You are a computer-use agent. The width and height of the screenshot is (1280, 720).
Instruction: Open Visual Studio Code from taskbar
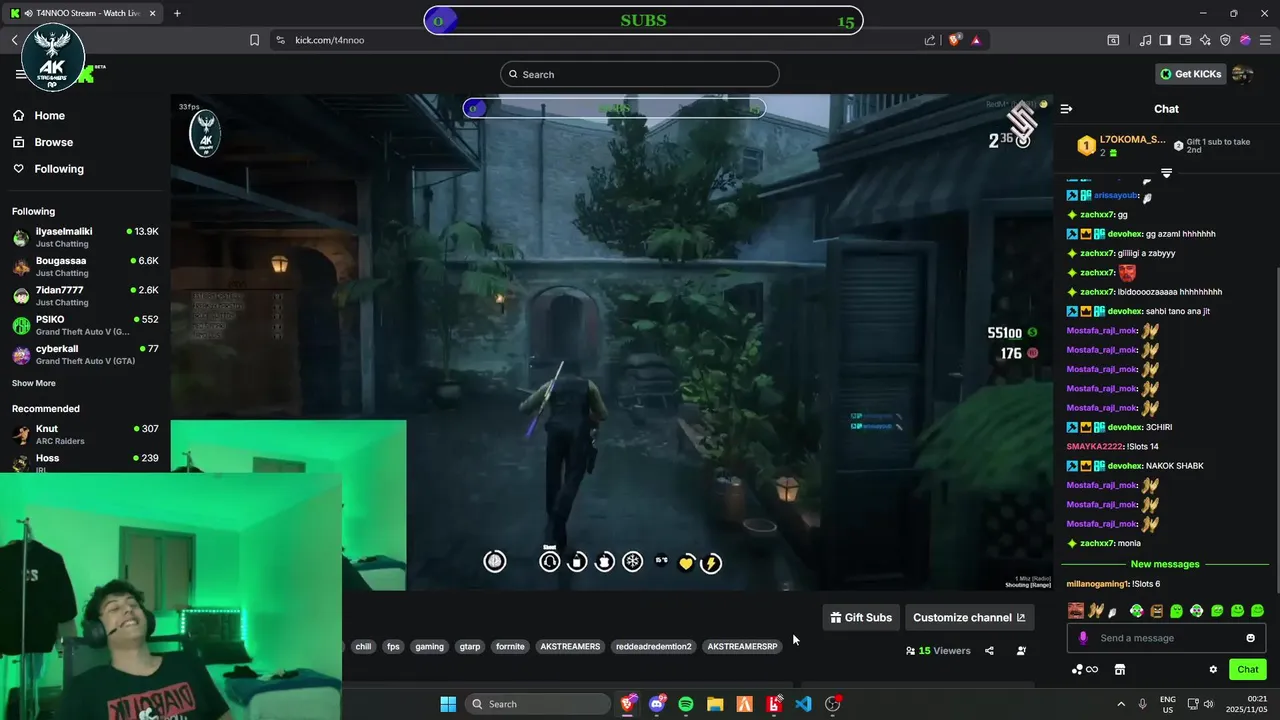click(803, 704)
